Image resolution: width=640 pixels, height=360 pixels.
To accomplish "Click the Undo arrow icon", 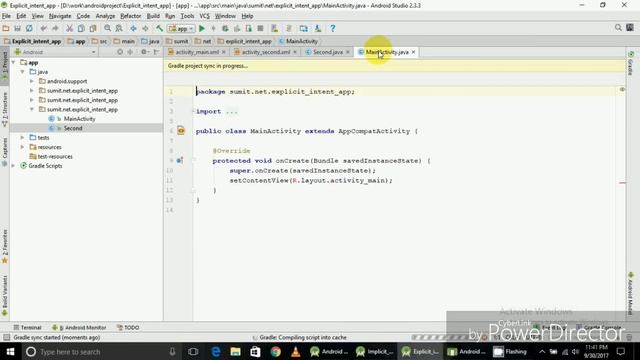I will pos(43,29).
